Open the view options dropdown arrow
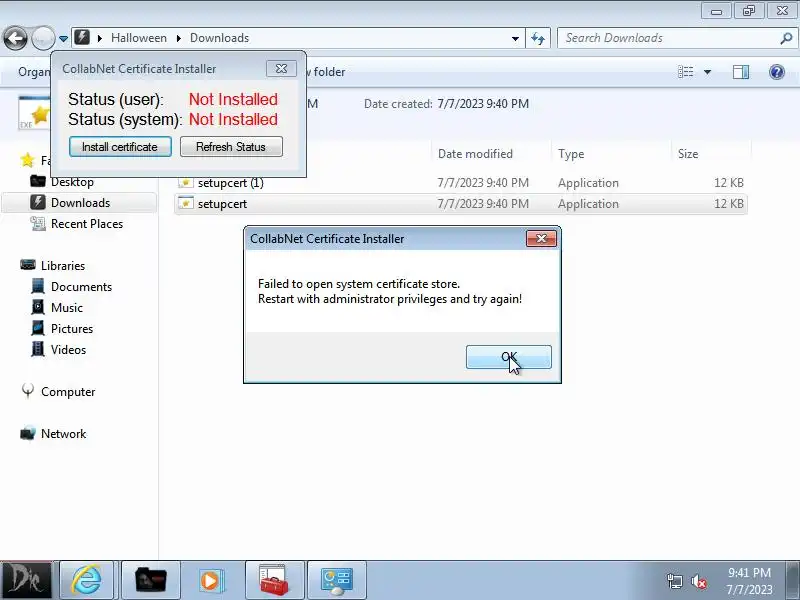This screenshot has height=600, width=800. coord(708,72)
